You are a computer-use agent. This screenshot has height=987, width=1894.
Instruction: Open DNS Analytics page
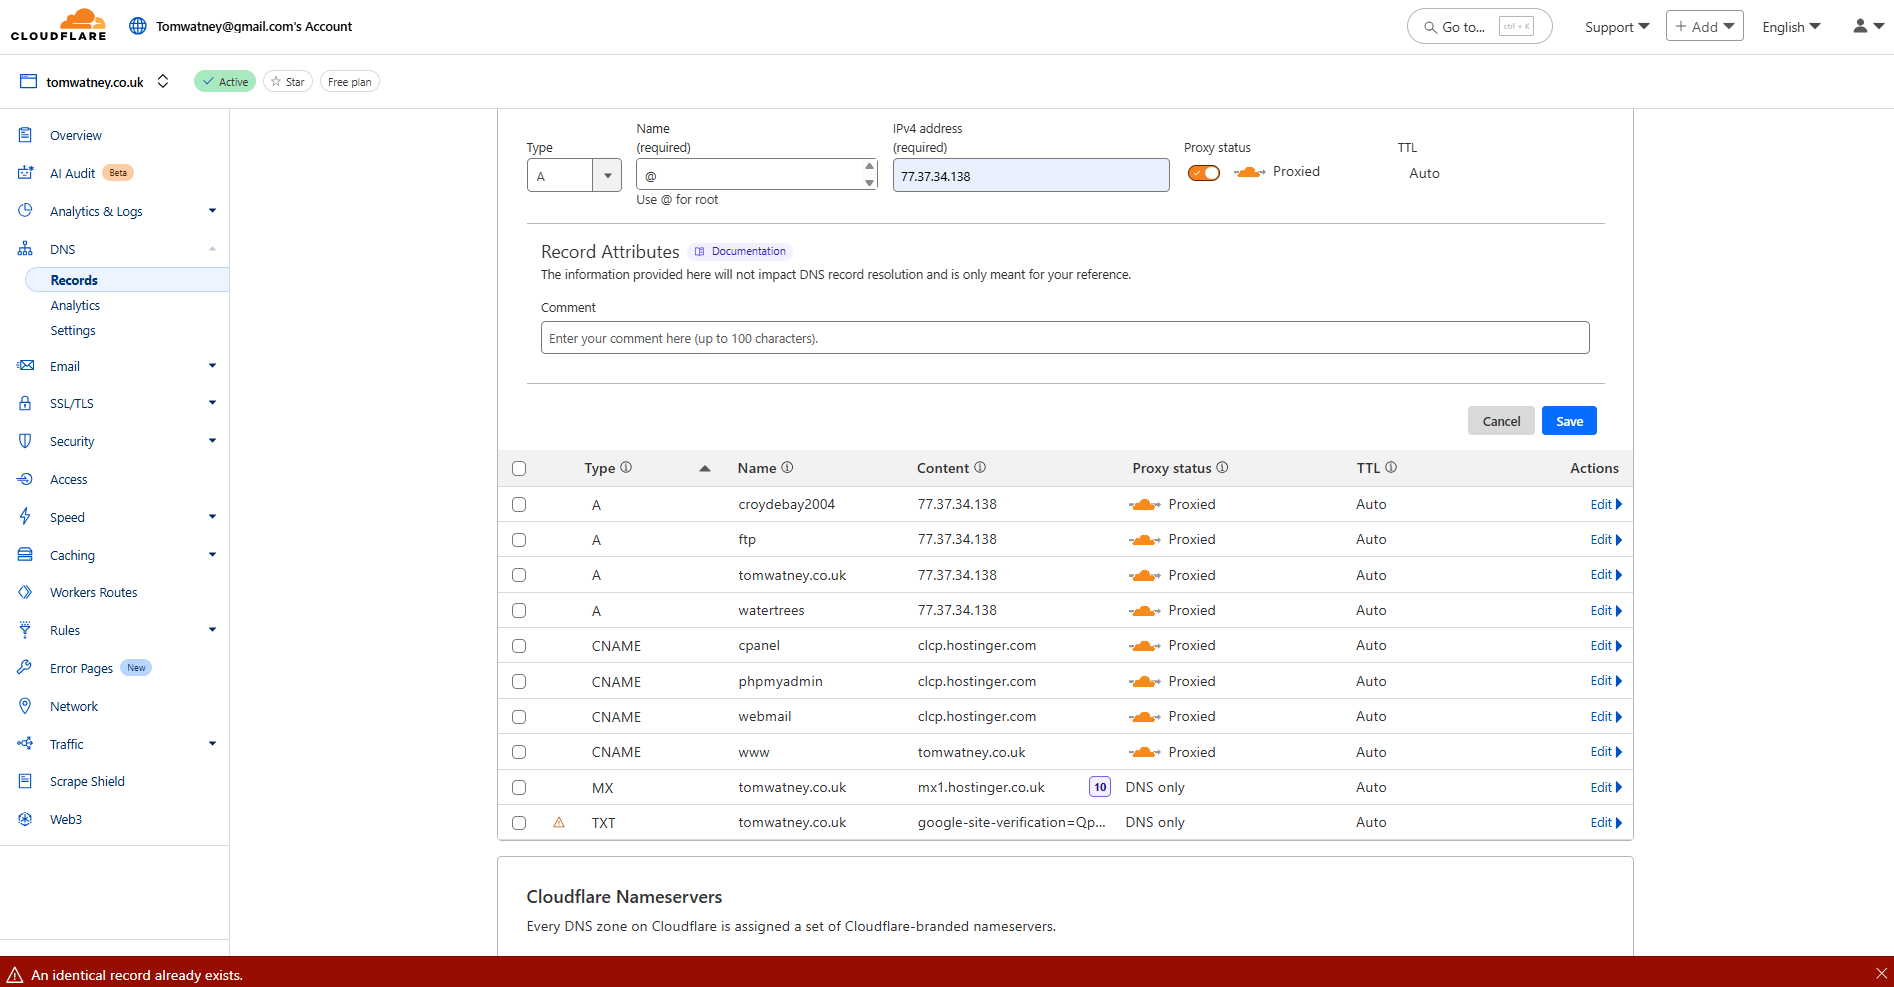[75, 305]
